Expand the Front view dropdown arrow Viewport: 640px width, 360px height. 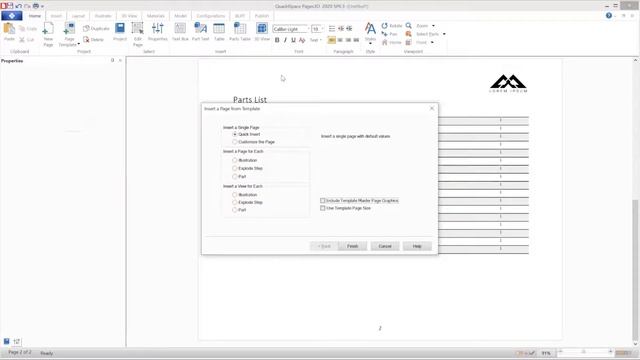(432, 42)
